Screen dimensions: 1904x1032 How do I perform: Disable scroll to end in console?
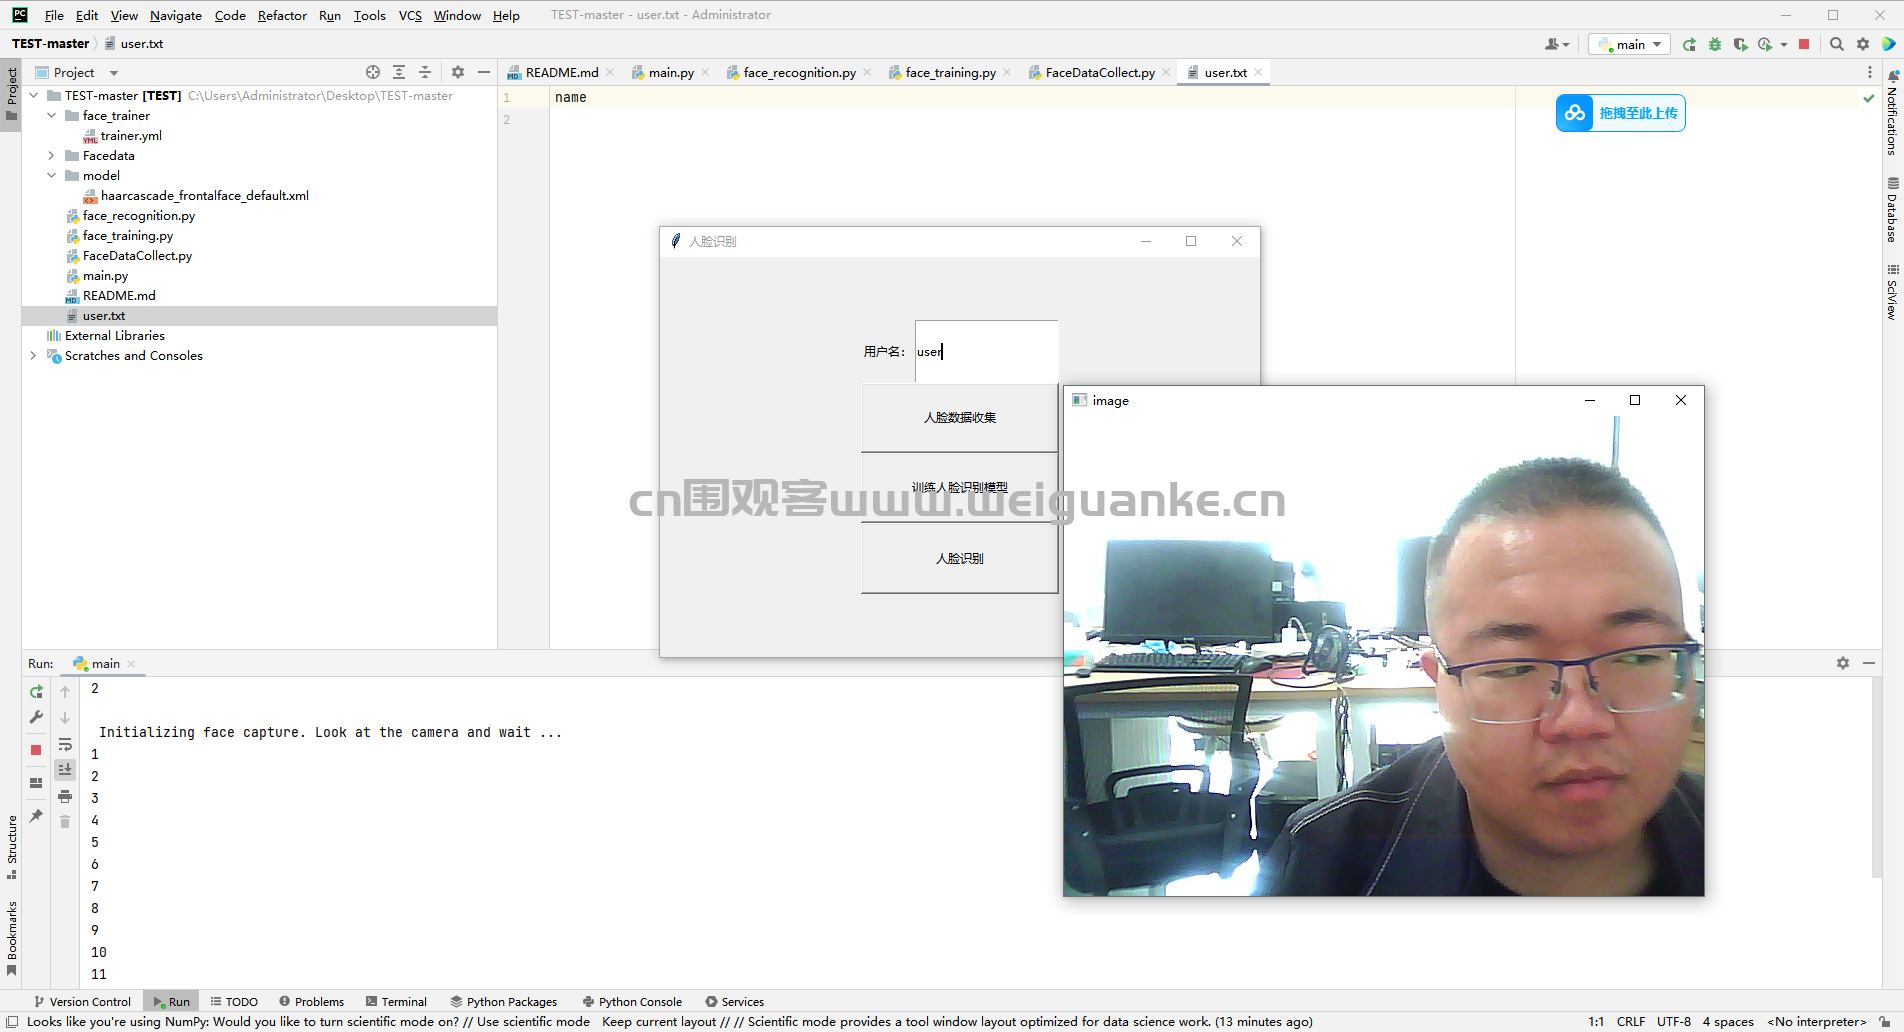(x=65, y=769)
